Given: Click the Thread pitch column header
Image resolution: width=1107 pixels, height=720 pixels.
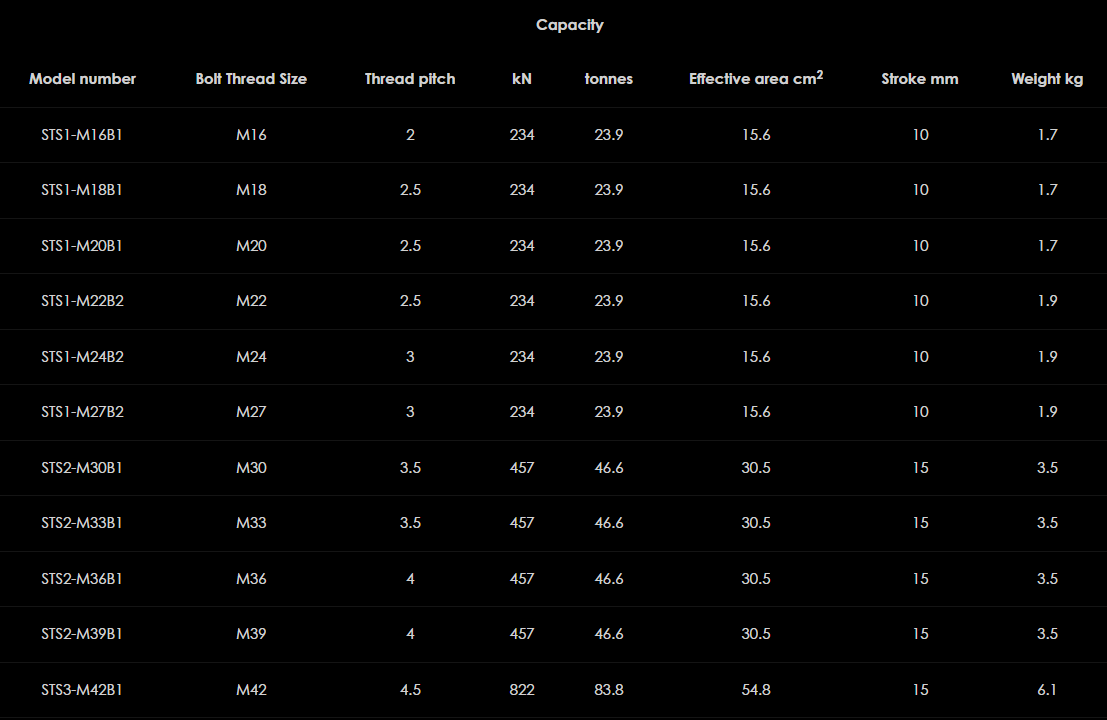Looking at the screenshot, I should click(x=410, y=79).
